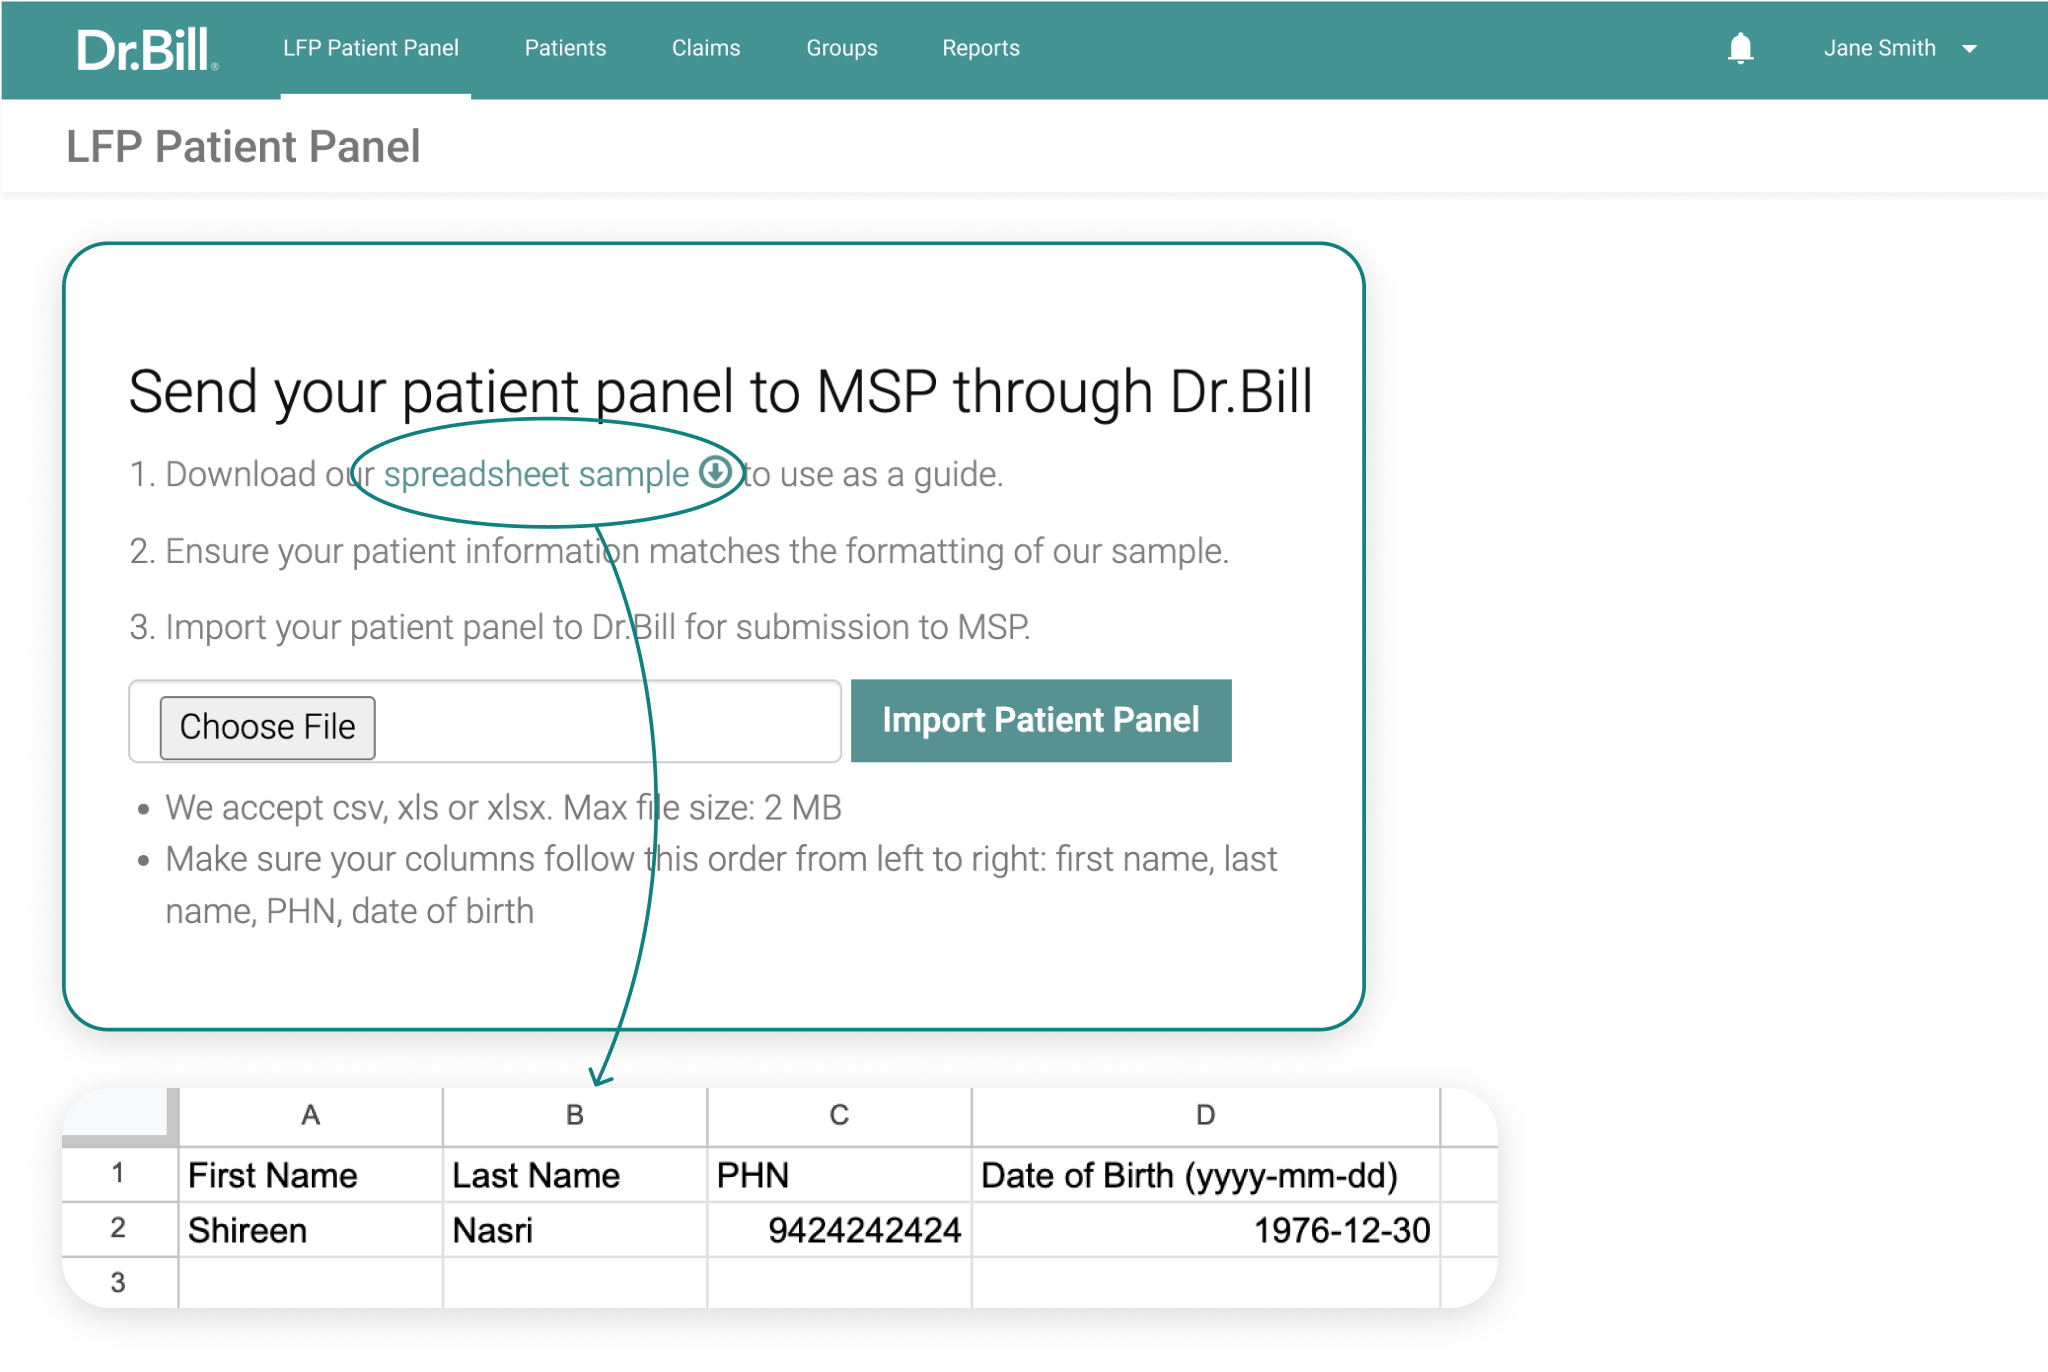The height and width of the screenshot is (1372, 2048).
Task: Select the First Name header cell
Action: tap(310, 1175)
